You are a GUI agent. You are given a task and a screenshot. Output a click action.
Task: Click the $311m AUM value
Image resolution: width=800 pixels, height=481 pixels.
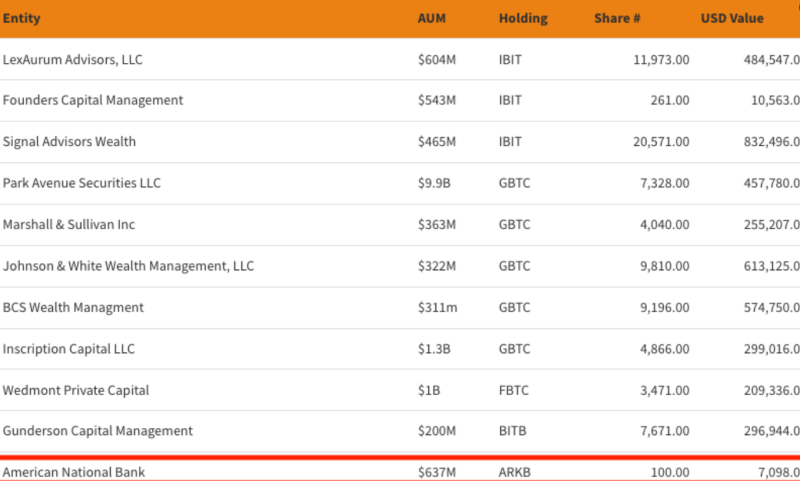(437, 307)
